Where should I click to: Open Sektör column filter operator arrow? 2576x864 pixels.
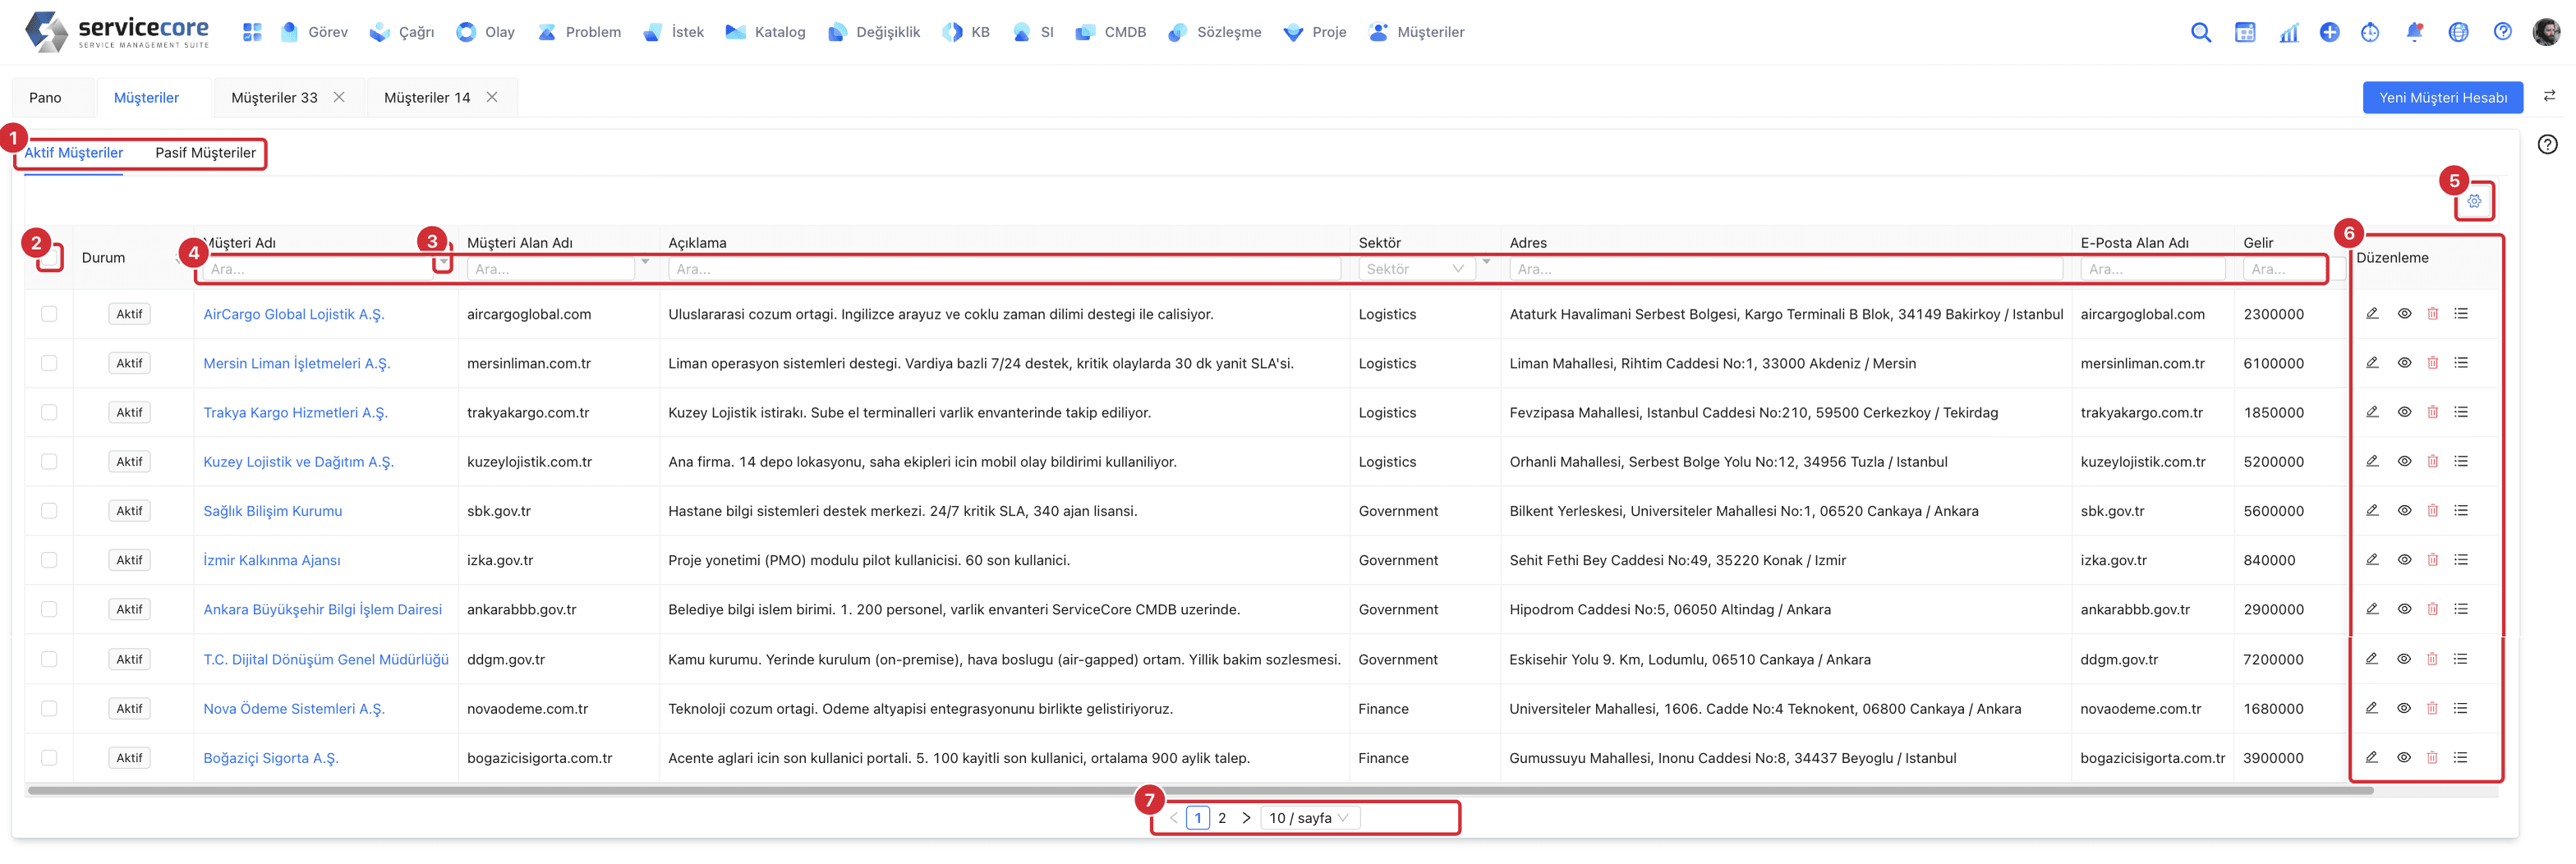1486,262
